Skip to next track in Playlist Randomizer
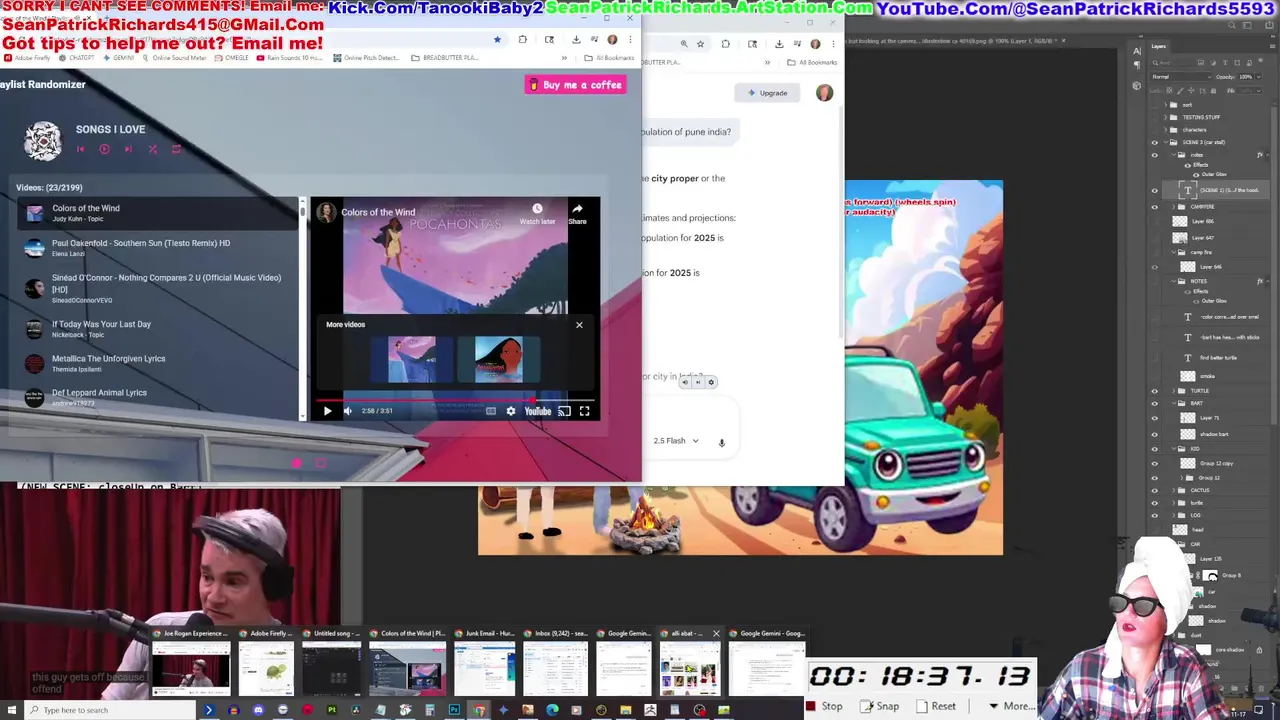Image resolution: width=1280 pixels, height=720 pixels. tap(128, 149)
